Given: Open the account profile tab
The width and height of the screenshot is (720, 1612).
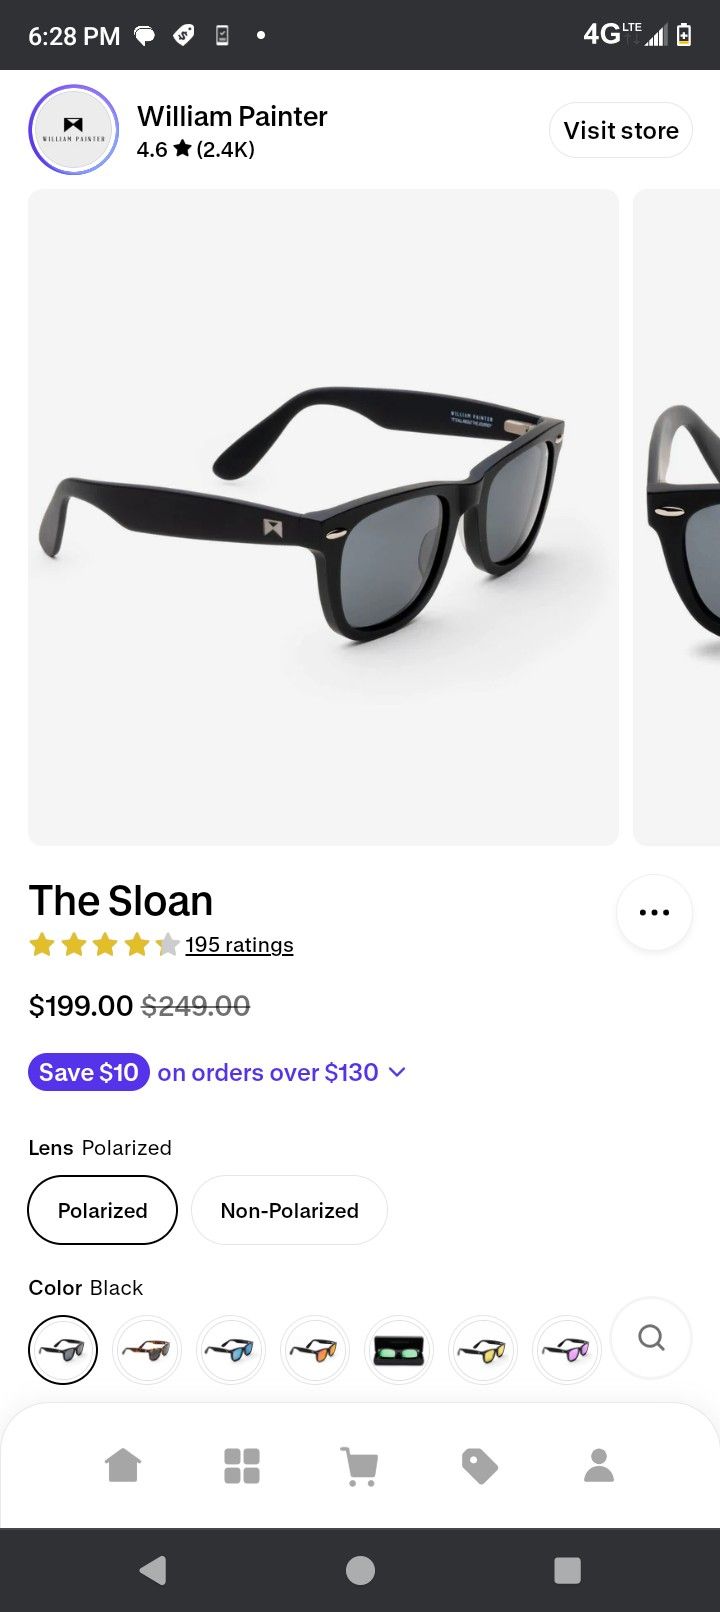Looking at the screenshot, I should pyautogui.click(x=598, y=1466).
